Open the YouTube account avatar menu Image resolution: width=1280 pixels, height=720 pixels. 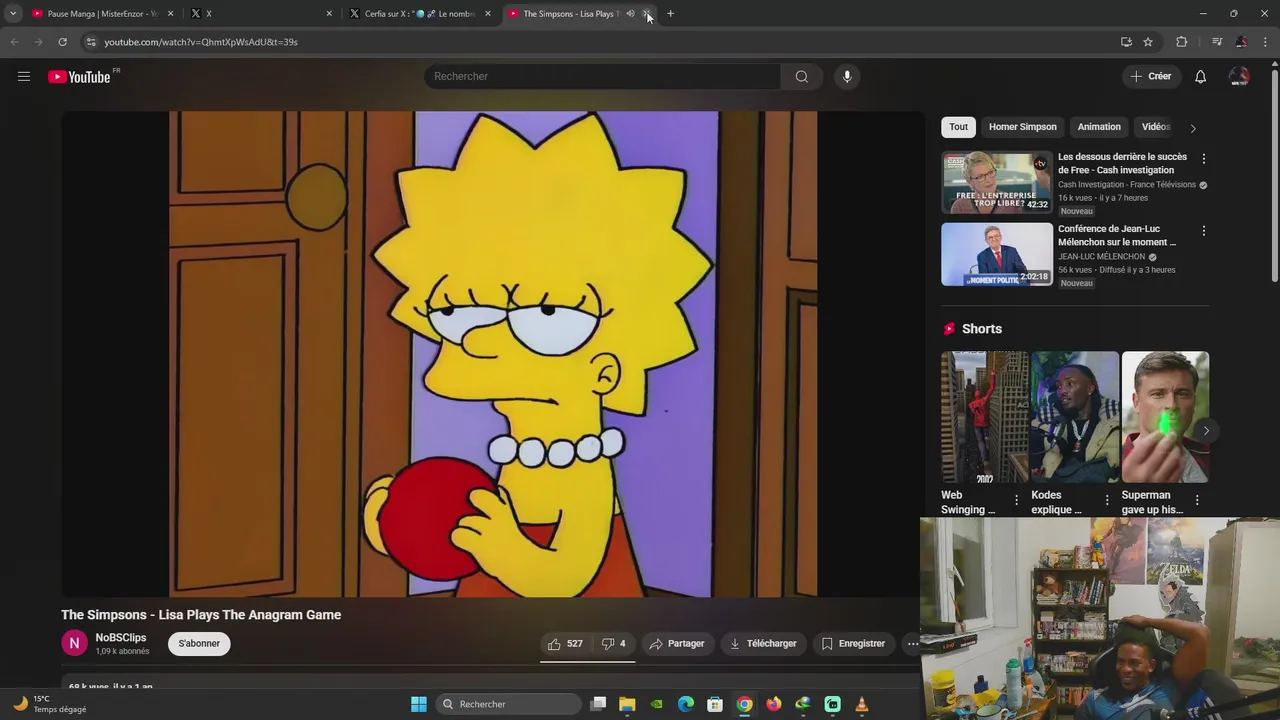coord(1239,76)
